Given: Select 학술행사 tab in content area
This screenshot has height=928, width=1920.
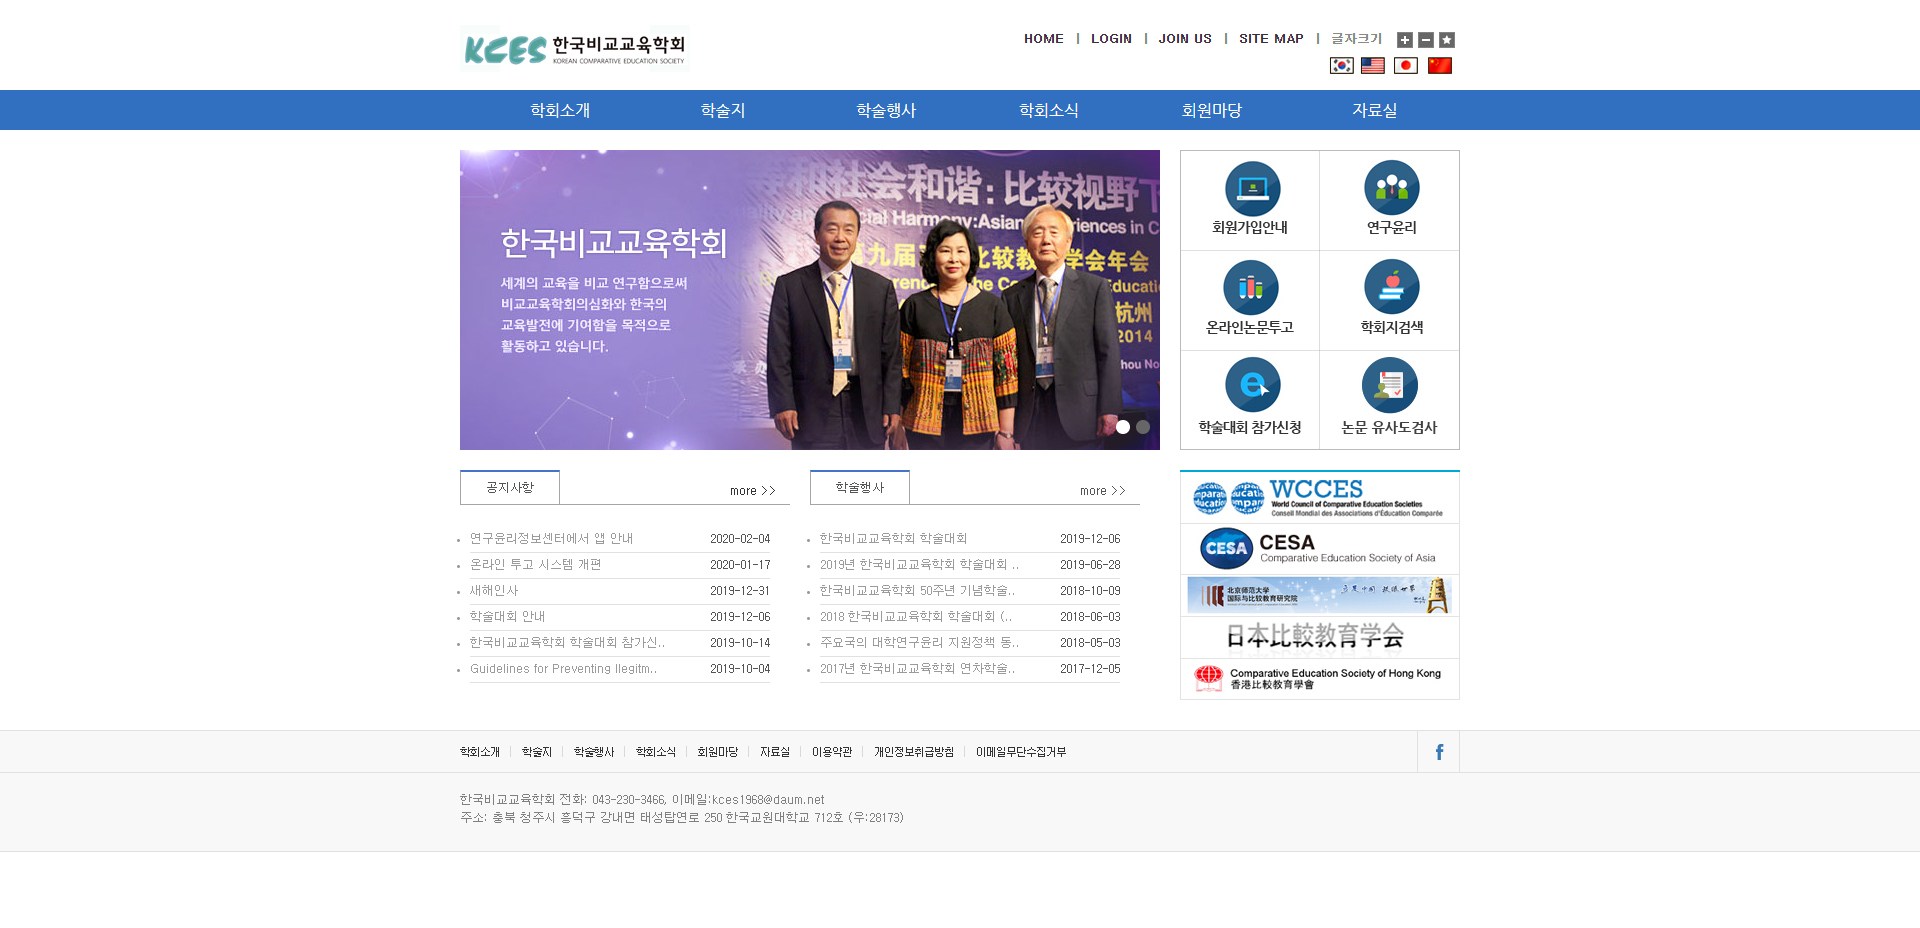Looking at the screenshot, I should tap(860, 487).
